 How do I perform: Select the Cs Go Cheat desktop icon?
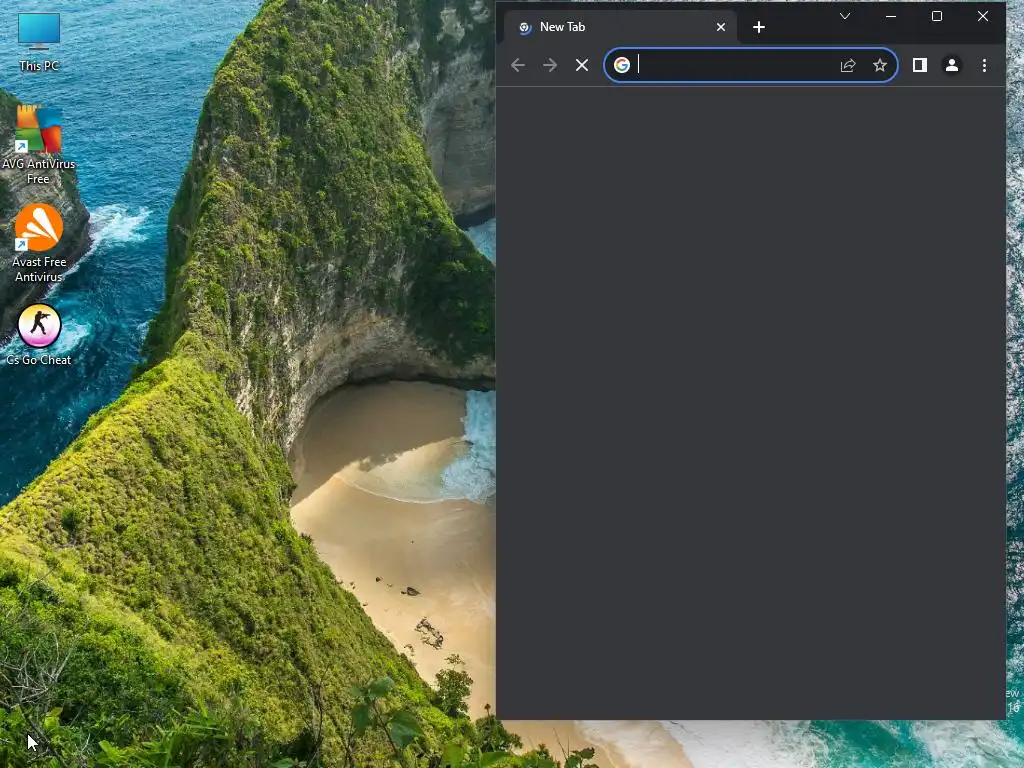39,334
